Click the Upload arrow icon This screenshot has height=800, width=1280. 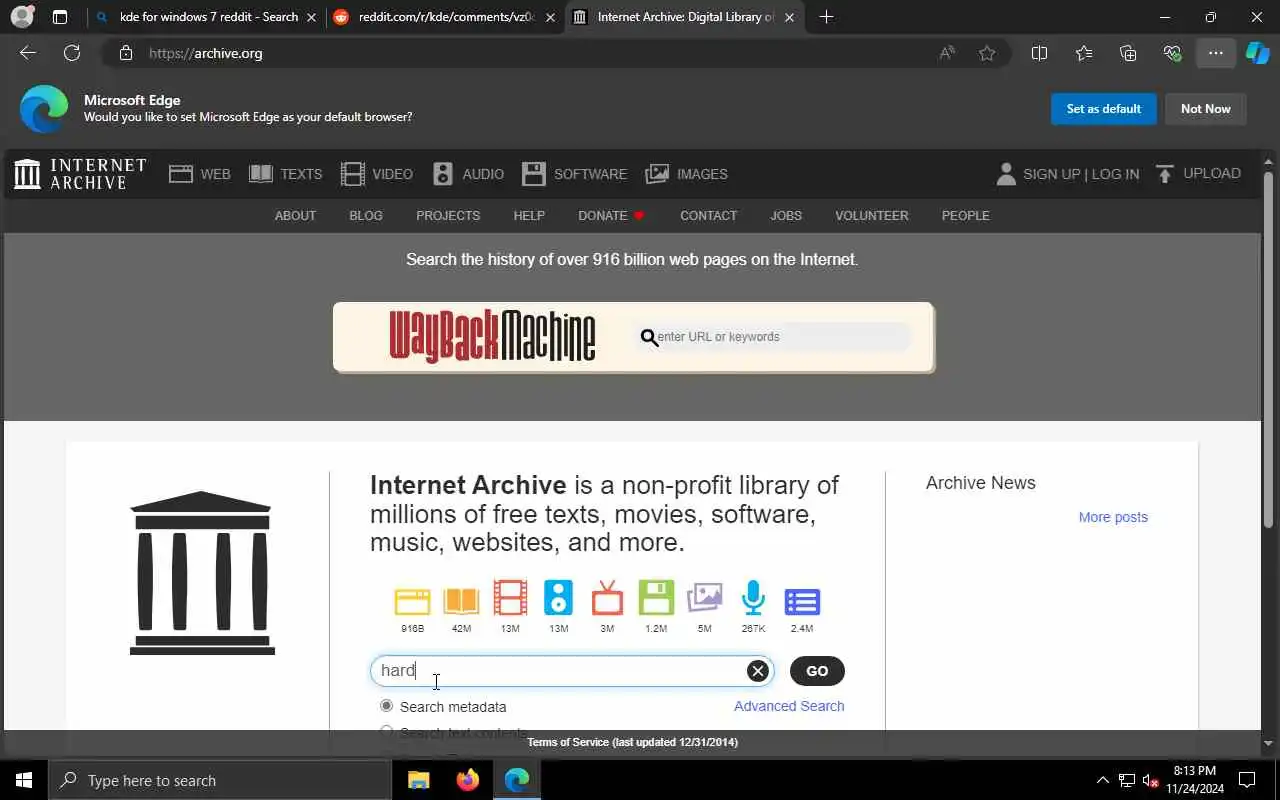pyautogui.click(x=1165, y=174)
